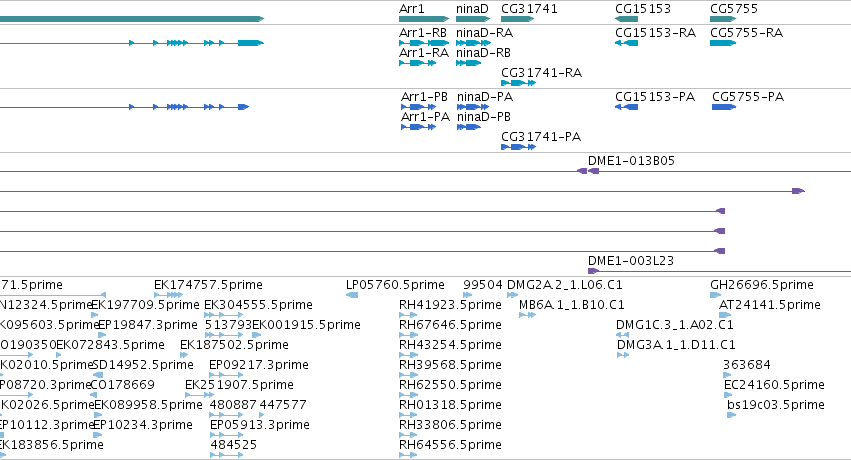This screenshot has width=851, height=460.
Task: Select the EP19847.3prime EST label
Action: pos(148,325)
